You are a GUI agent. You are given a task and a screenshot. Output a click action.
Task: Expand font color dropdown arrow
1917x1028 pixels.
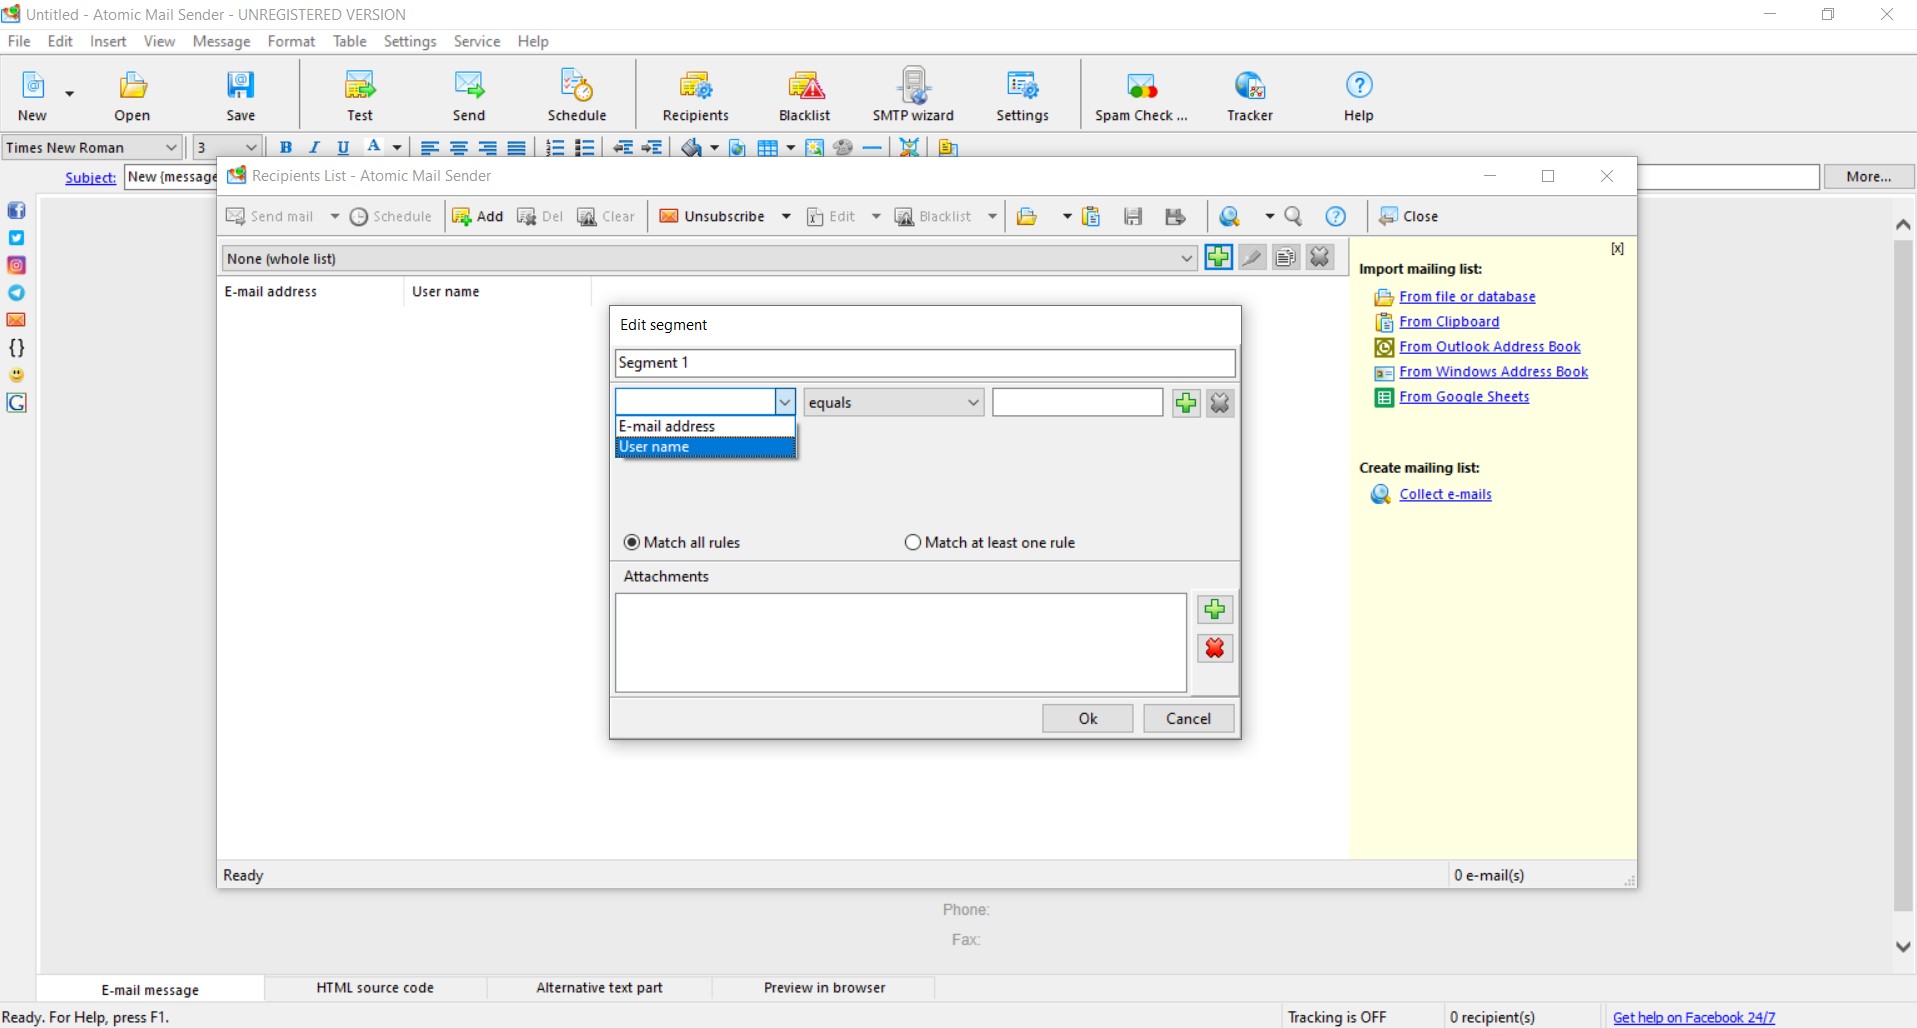coord(397,147)
